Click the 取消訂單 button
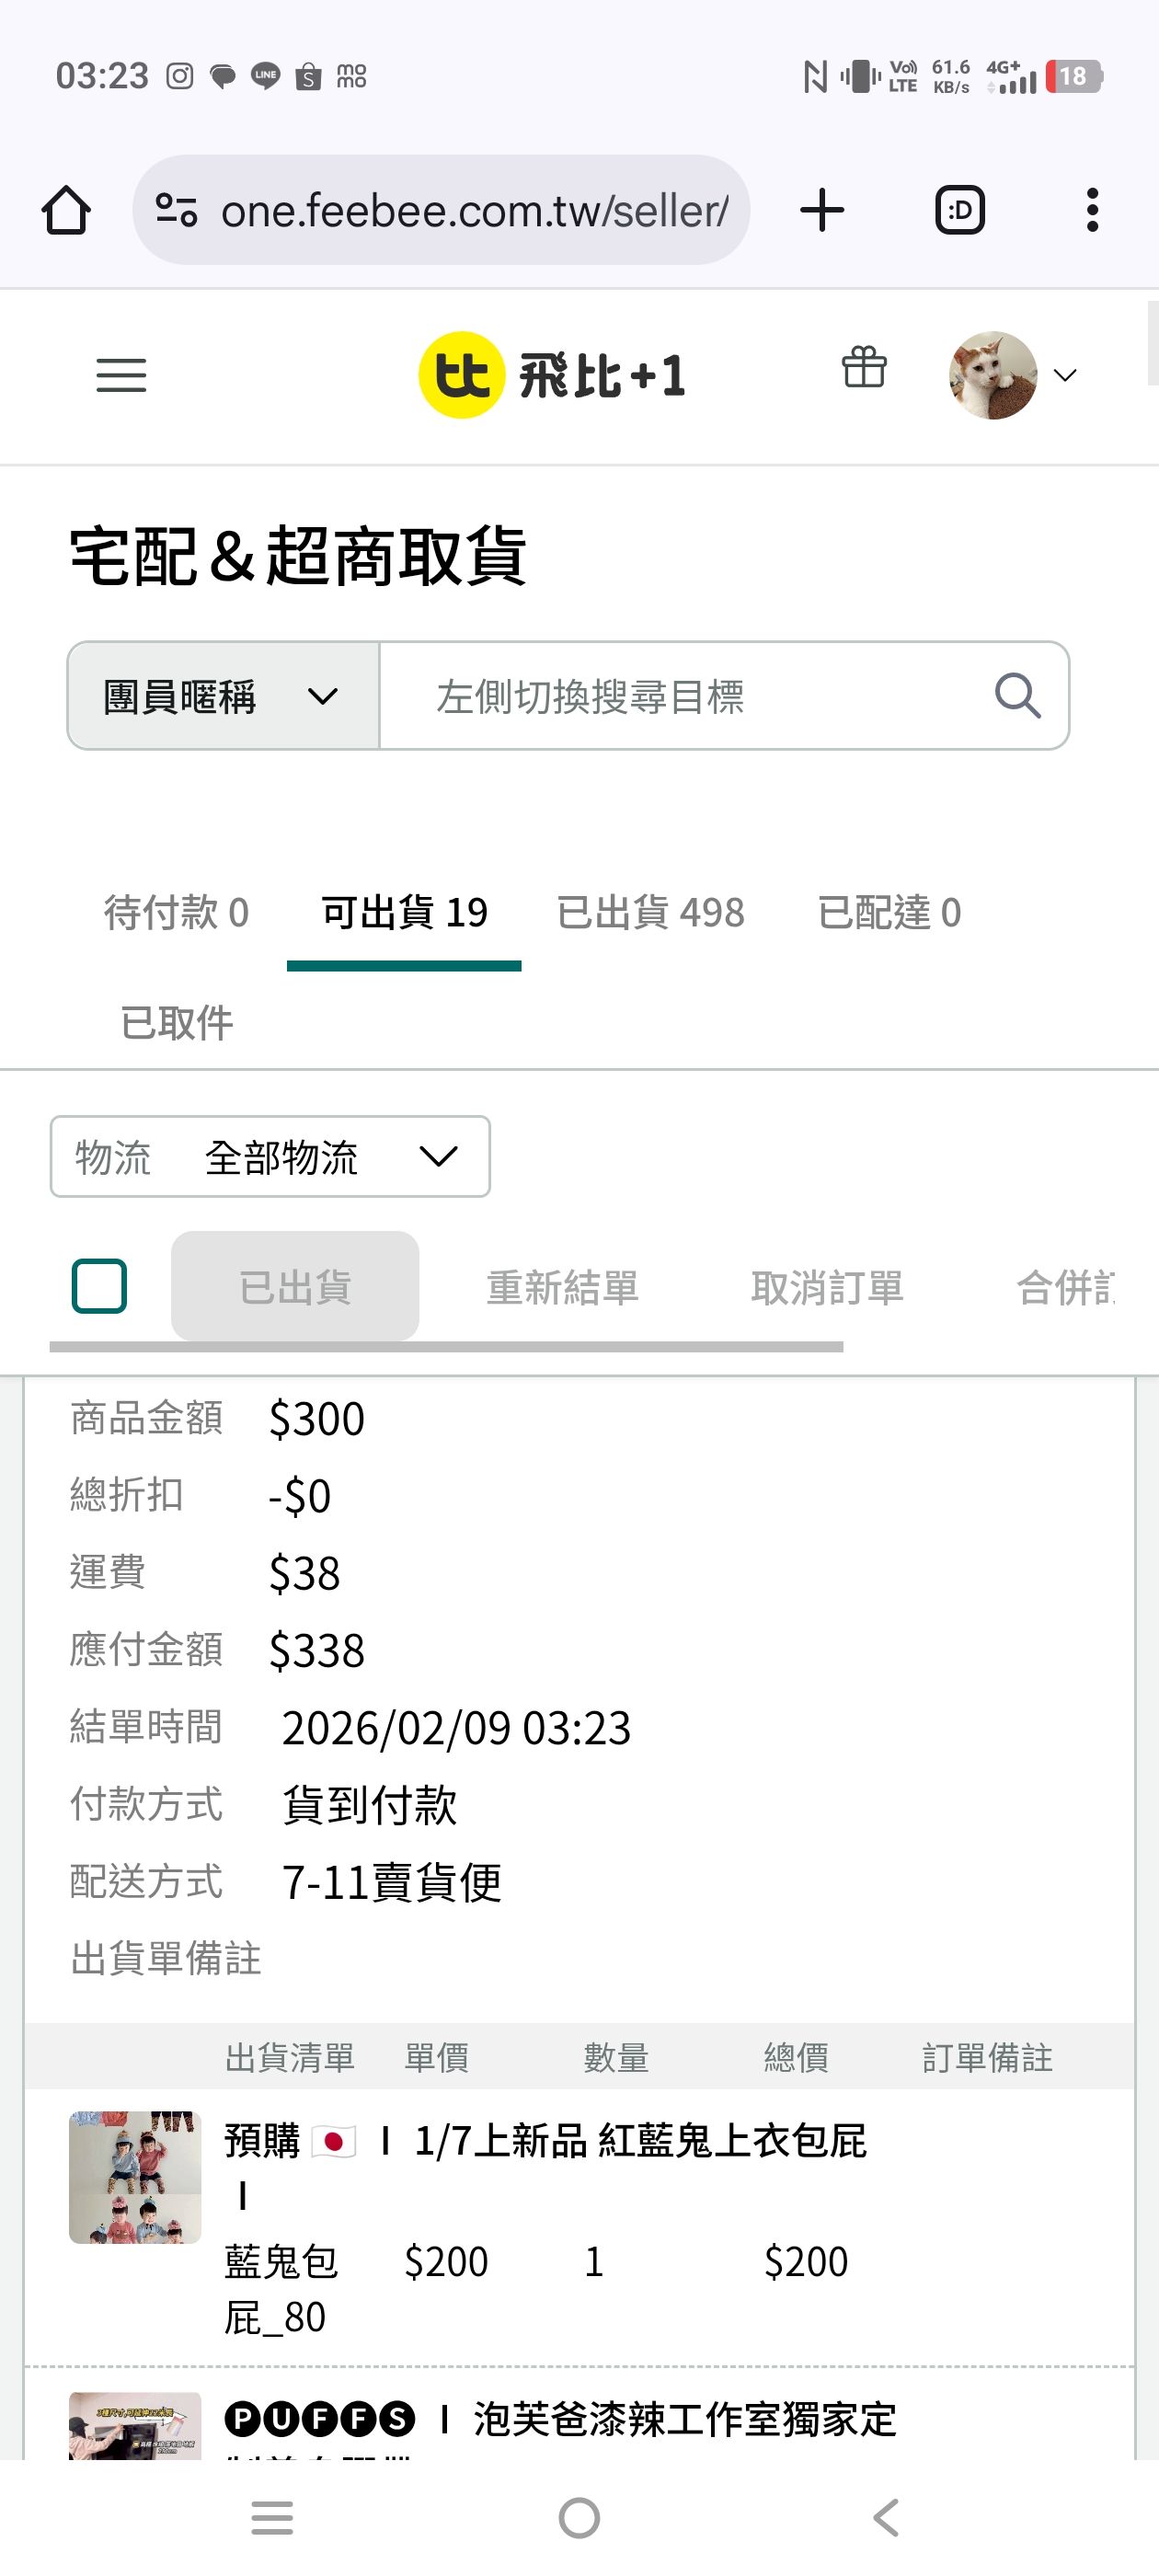 [827, 1287]
